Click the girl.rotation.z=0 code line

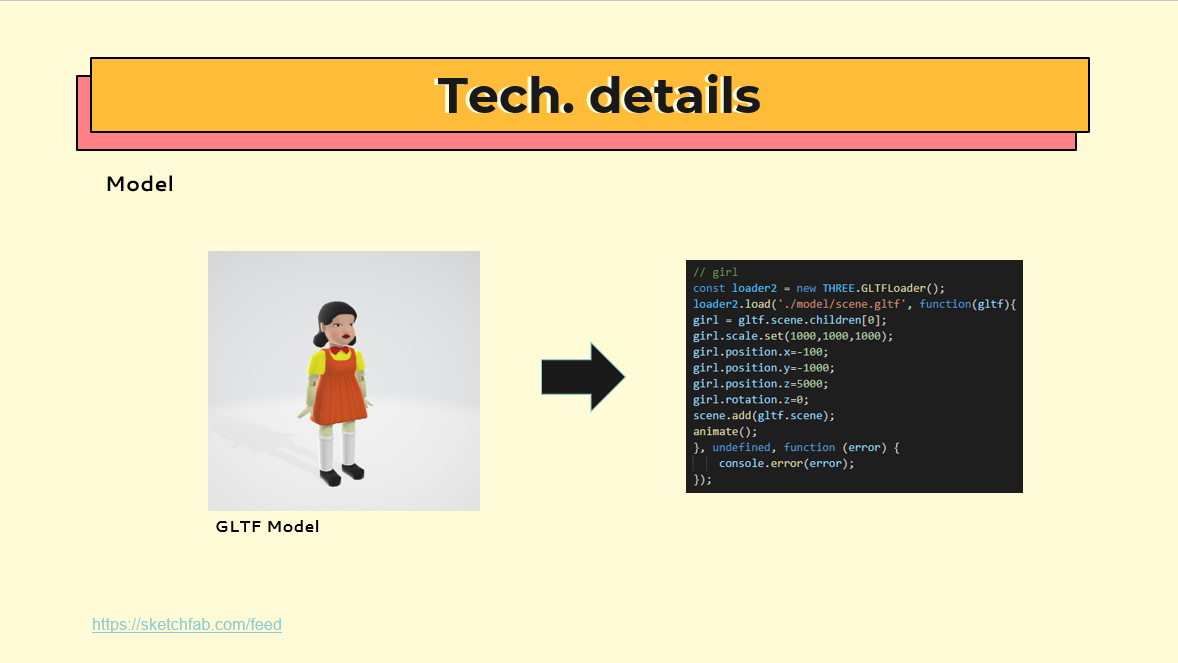(752, 399)
